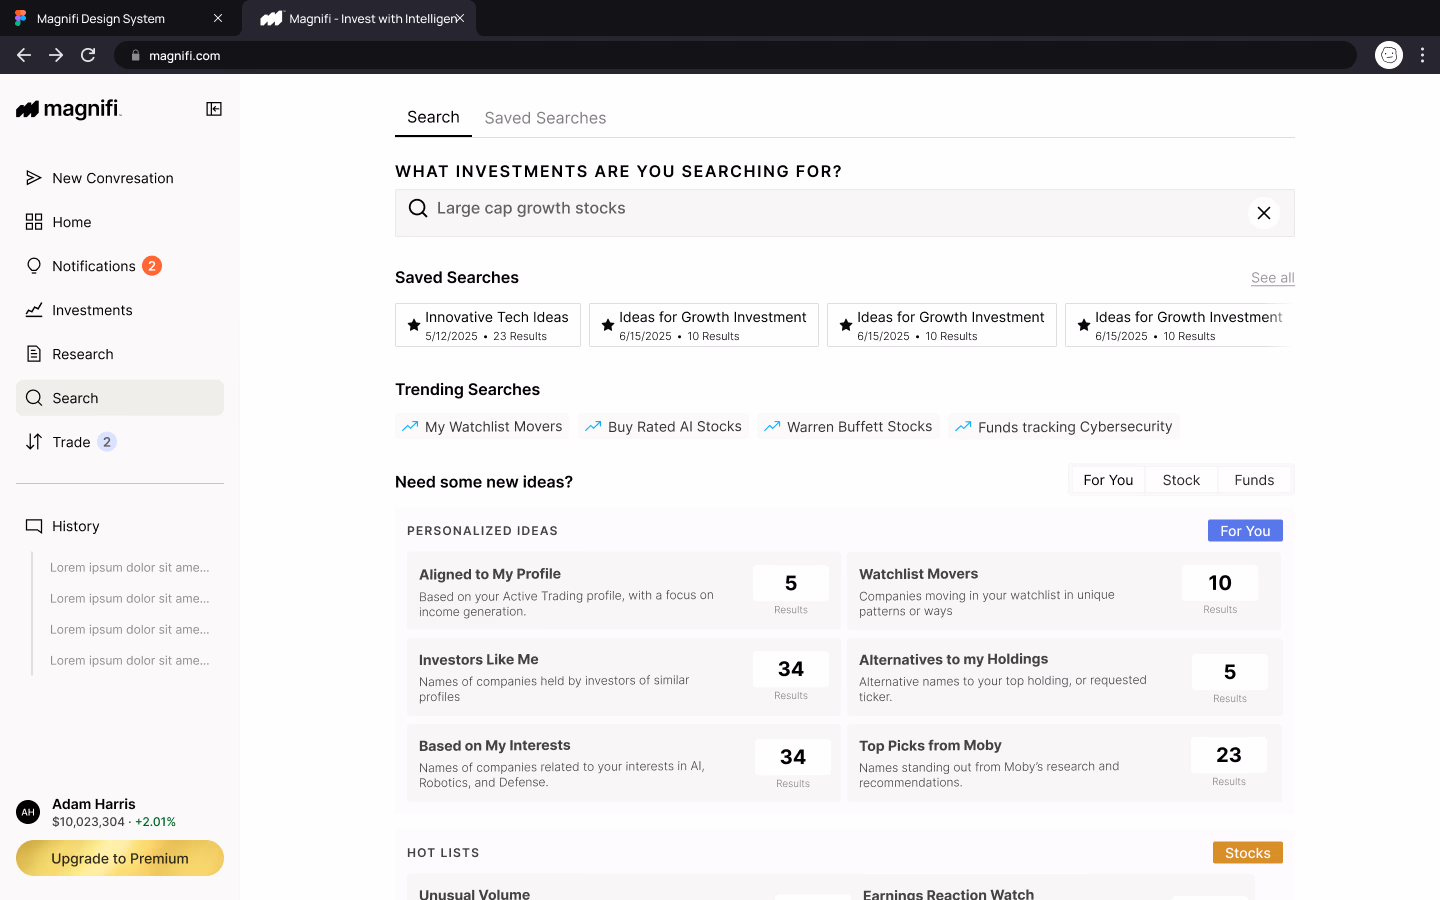Click the Research document icon
The image size is (1440, 900).
click(34, 354)
